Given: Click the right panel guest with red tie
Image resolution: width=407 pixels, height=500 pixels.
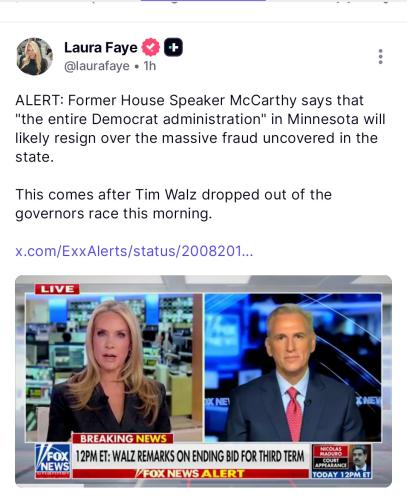Looking at the screenshot, I should 293,367.
